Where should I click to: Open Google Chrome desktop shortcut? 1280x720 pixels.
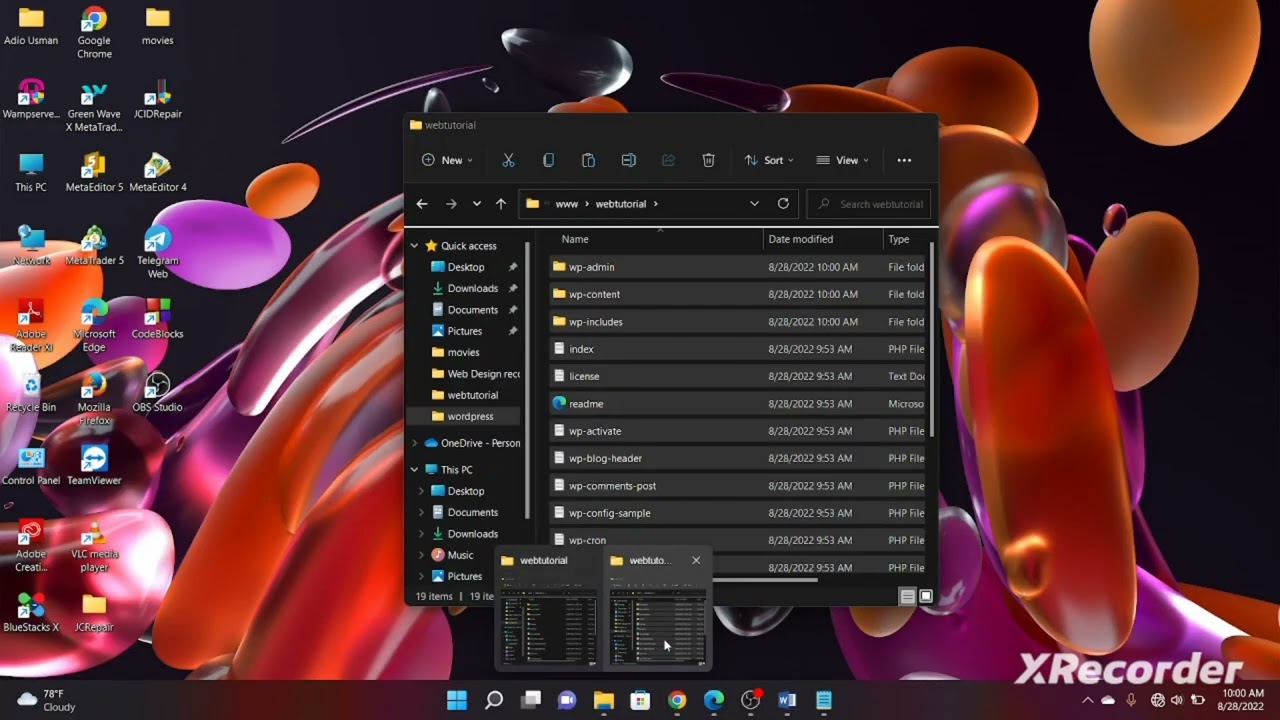tap(94, 33)
